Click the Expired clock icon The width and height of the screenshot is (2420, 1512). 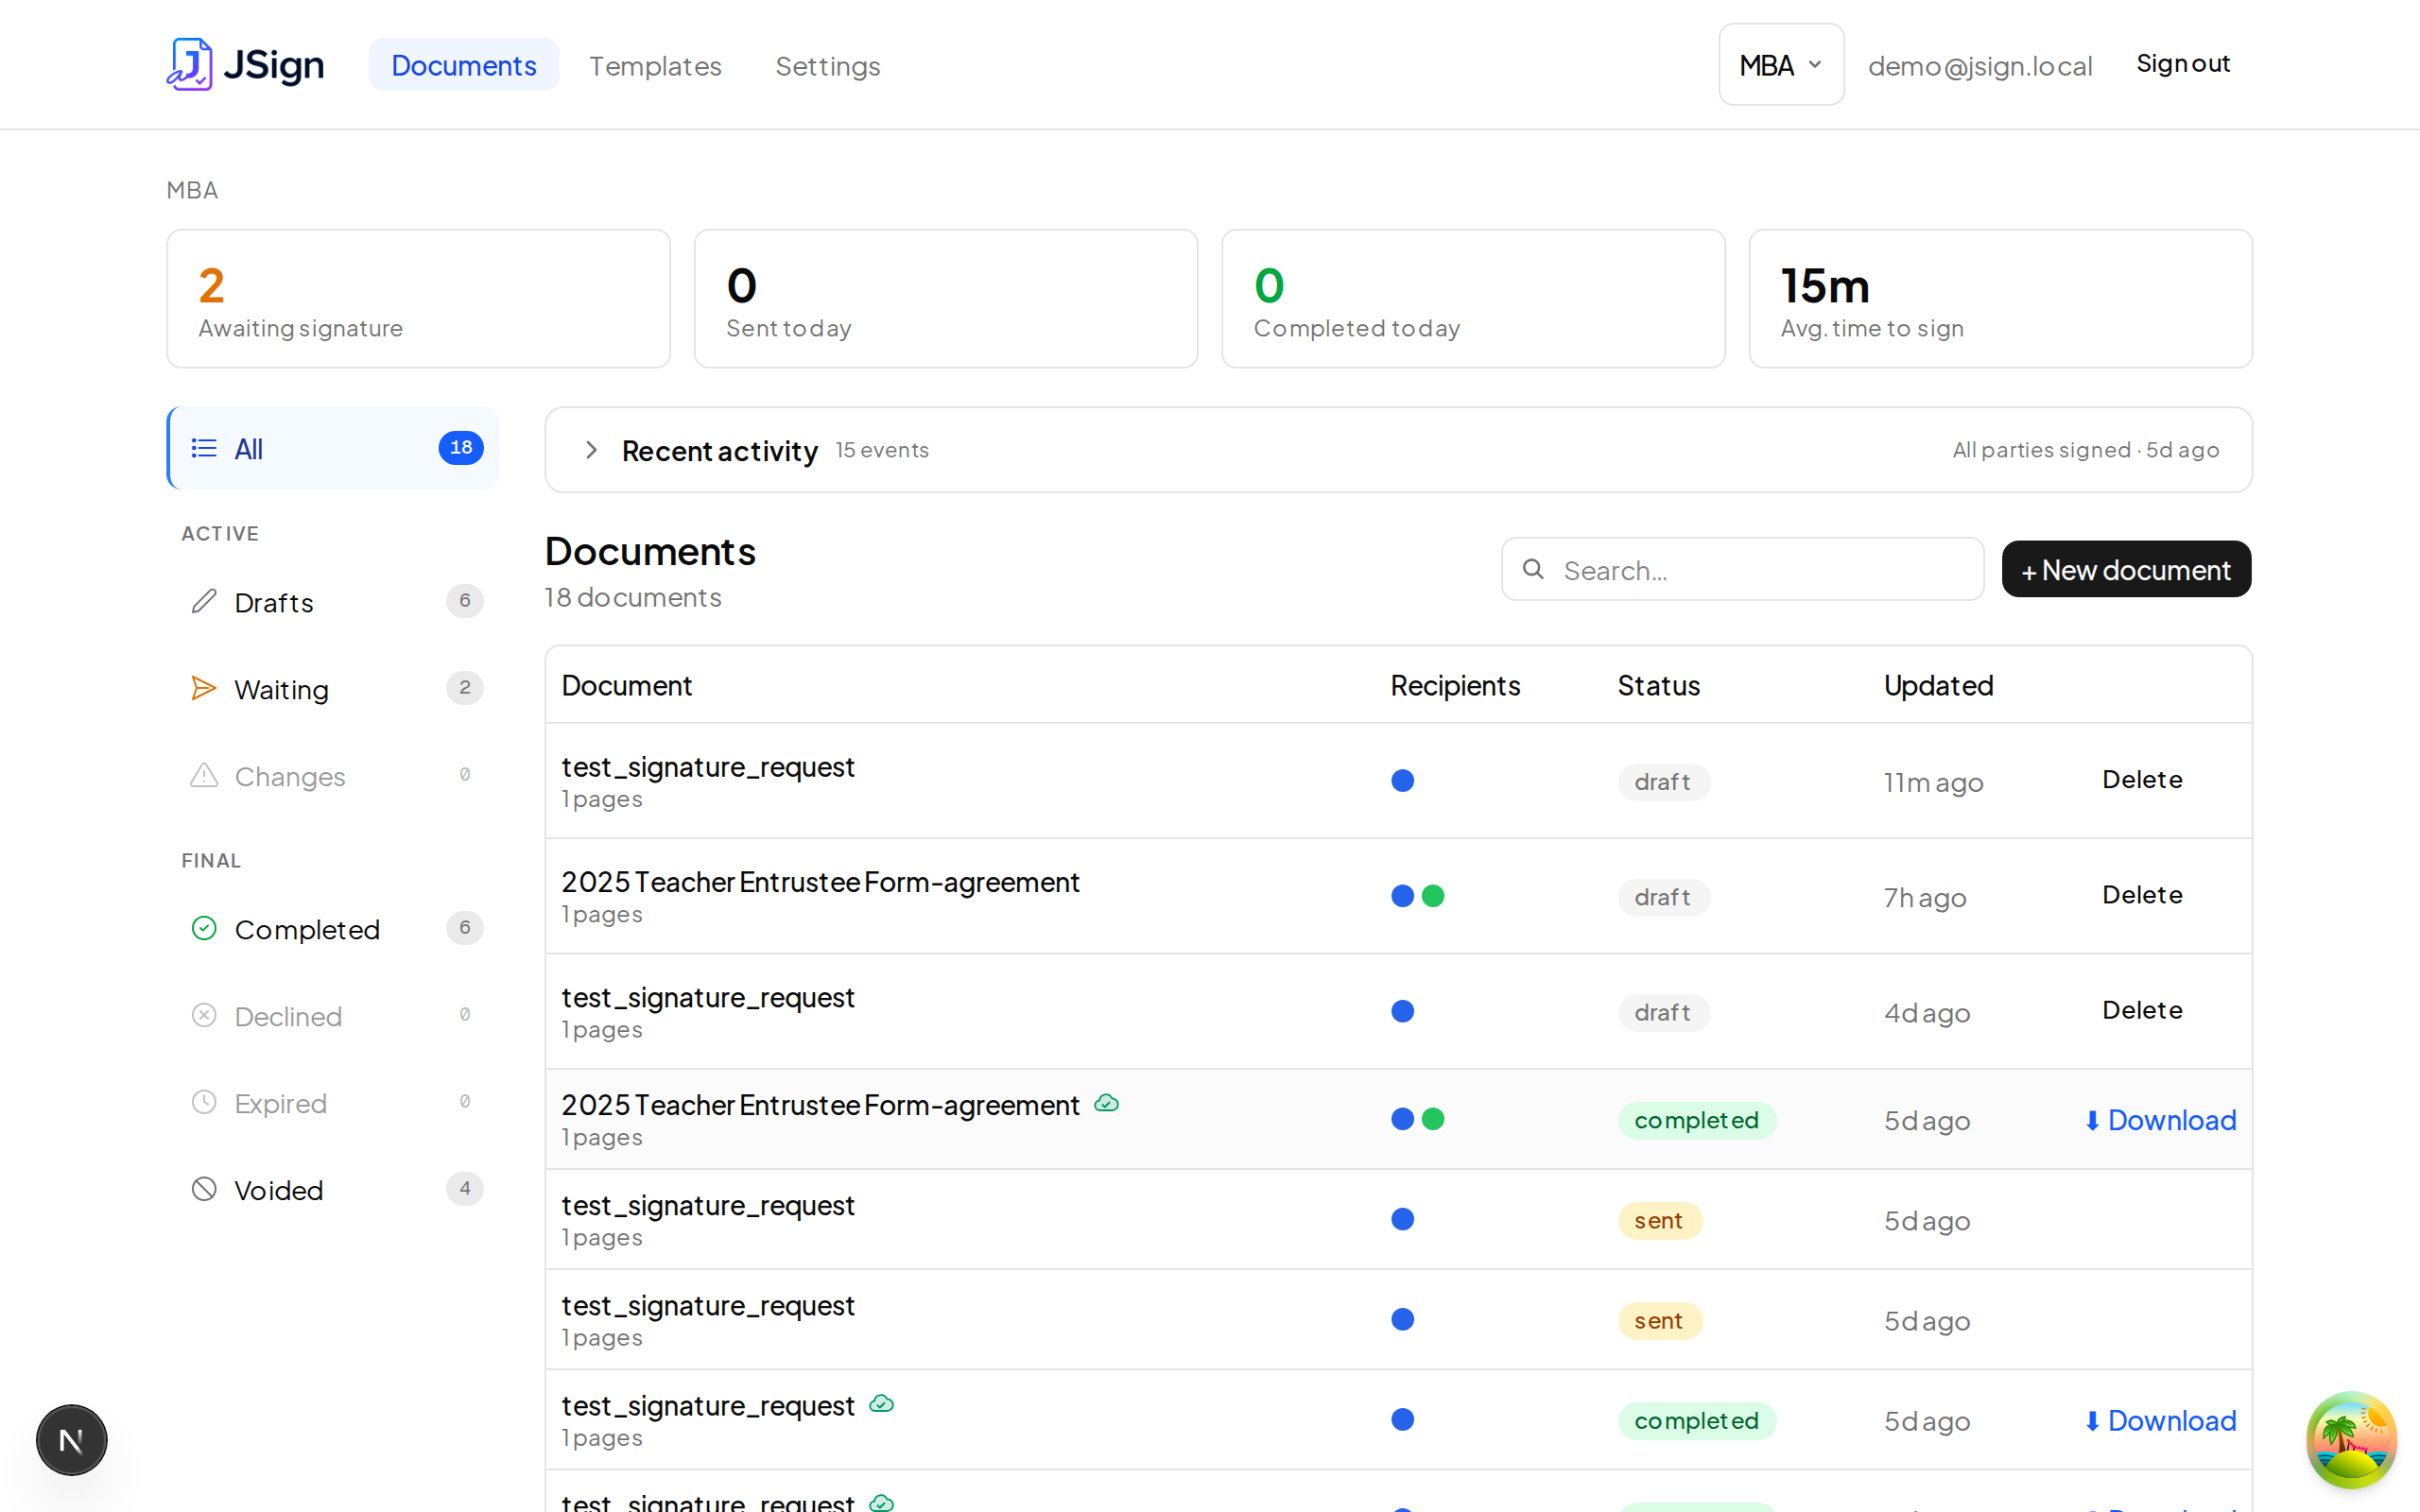tap(204, 1102)
